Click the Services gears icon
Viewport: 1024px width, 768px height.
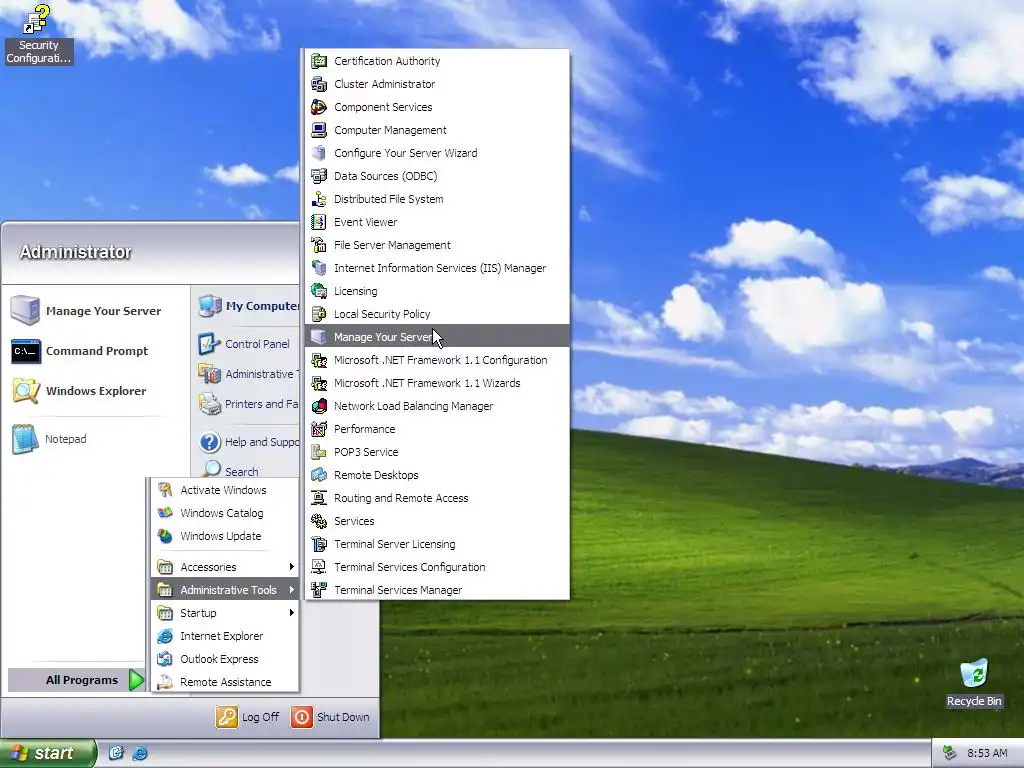[319, 521]
